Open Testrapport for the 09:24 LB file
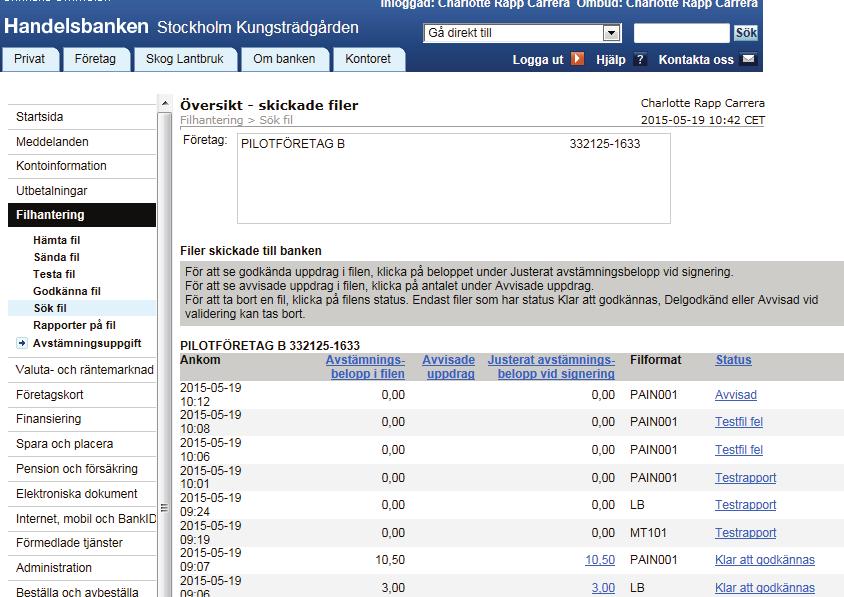 coord(745,504)
